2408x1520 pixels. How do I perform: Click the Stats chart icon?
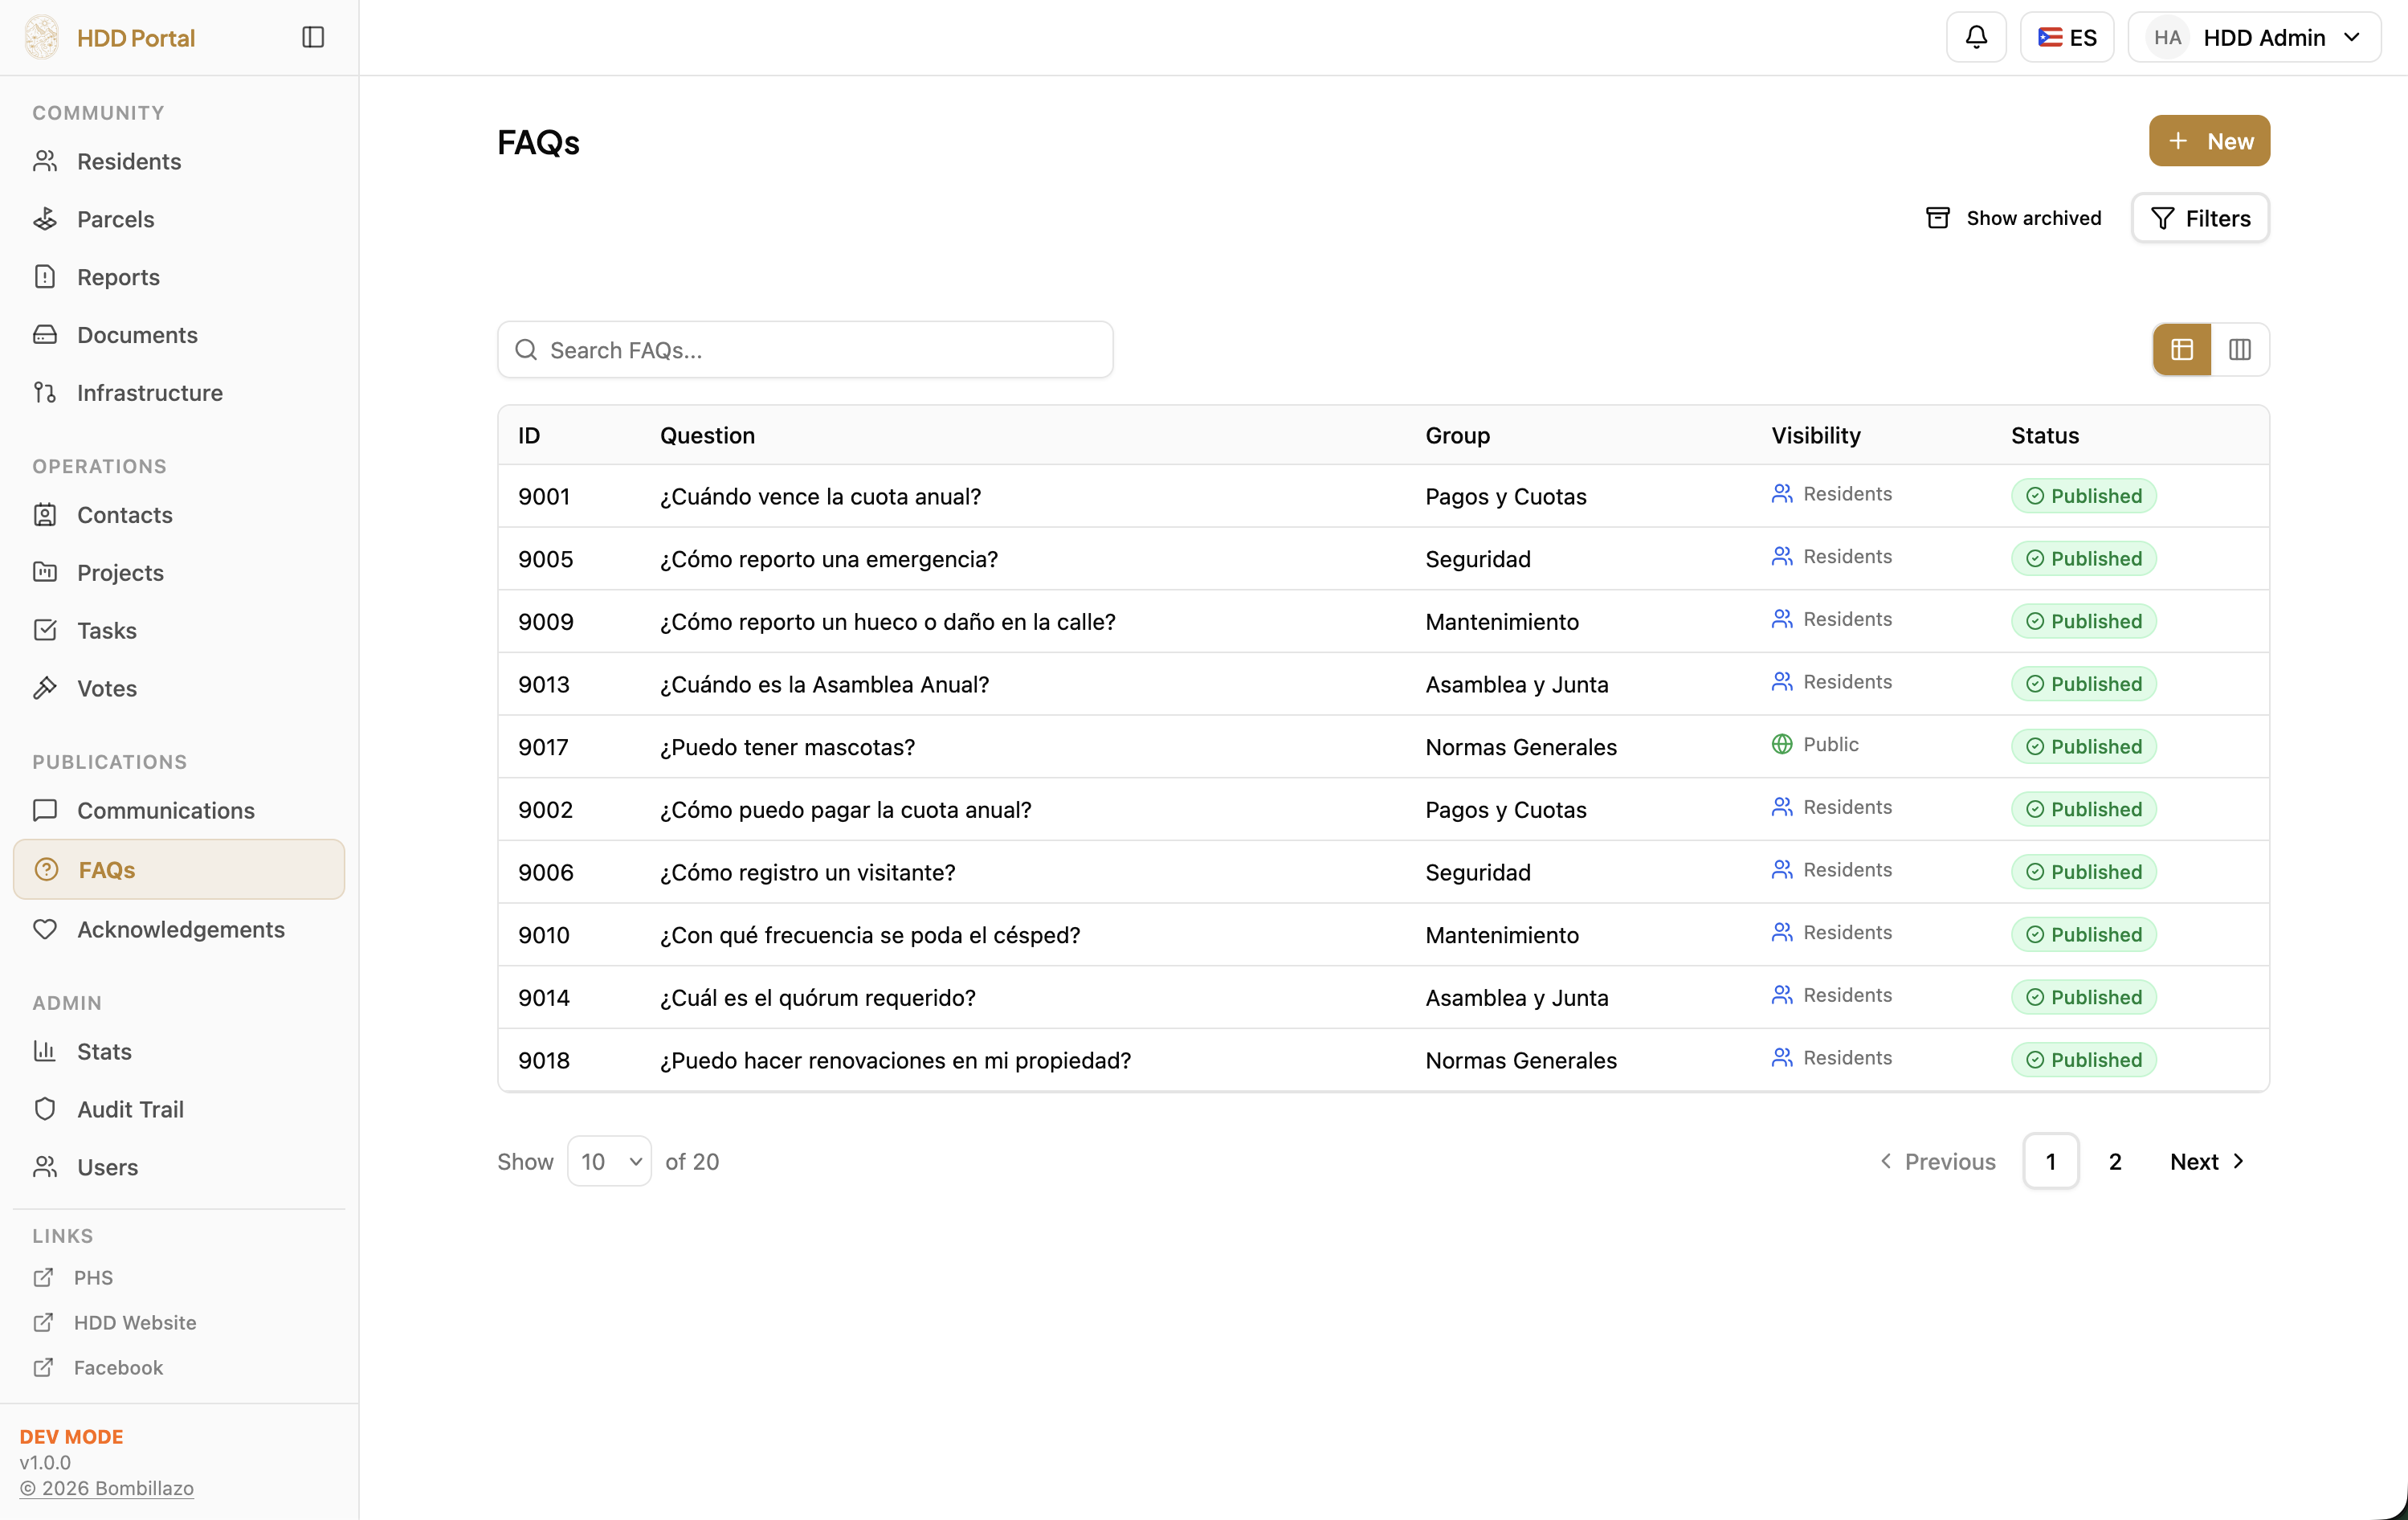tap(45, 1051)
